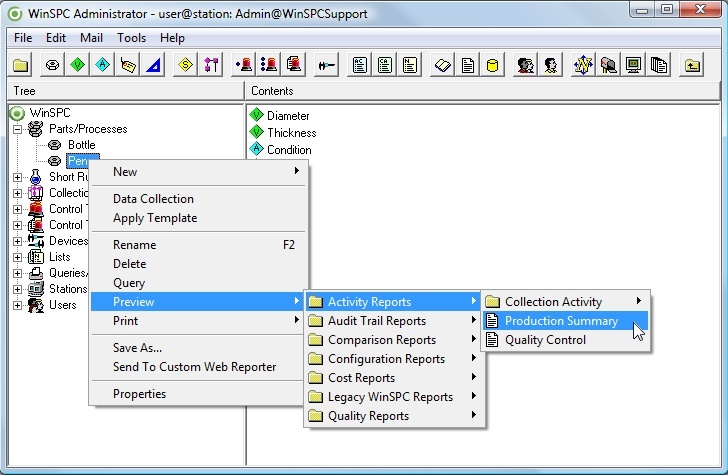This screenshot has height=475, width=728.
Task: Click the purple collection plan toolbar icon
Action: tap(211, 65)
